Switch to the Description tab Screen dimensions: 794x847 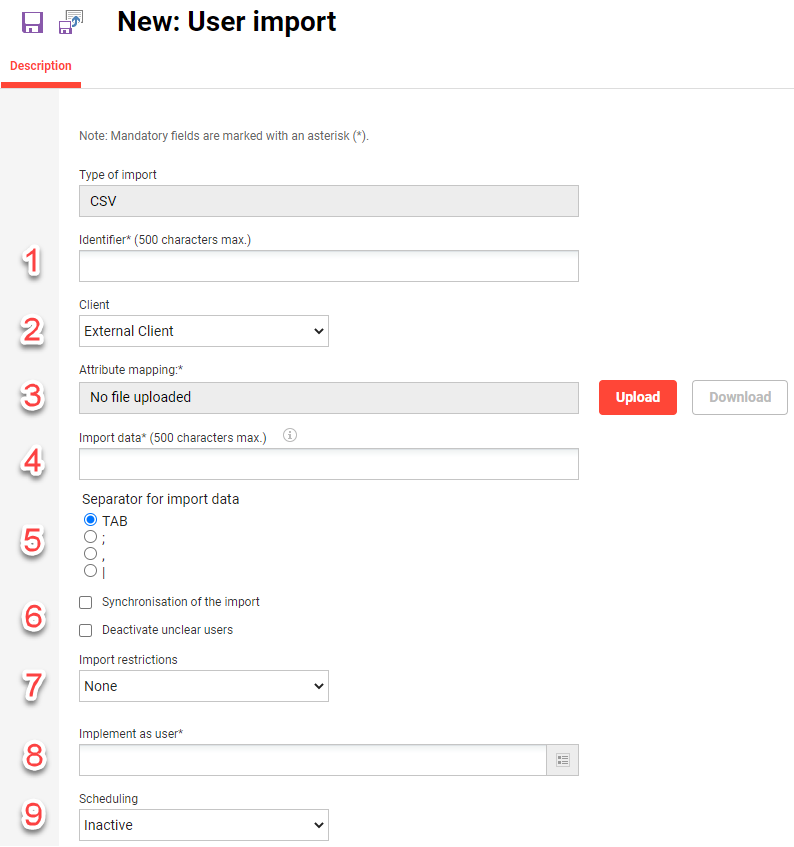[40, 65]
